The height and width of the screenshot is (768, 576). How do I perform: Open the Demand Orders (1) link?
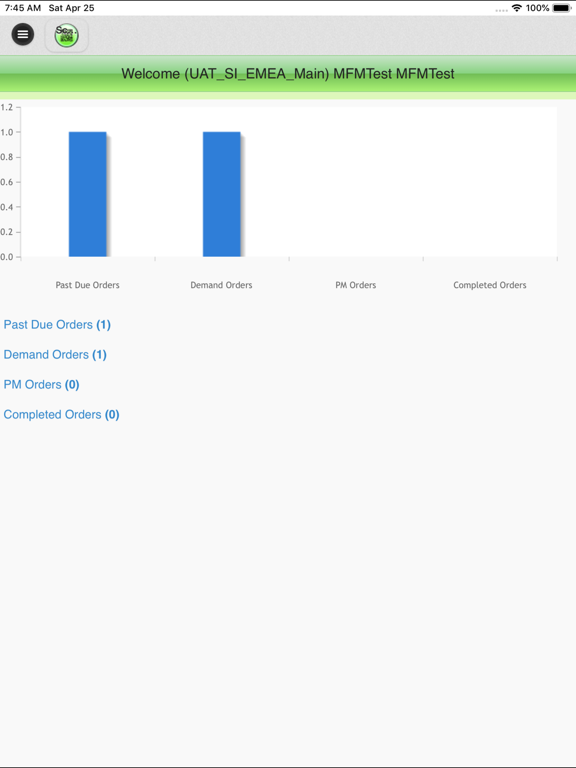(x=55, y=355)
